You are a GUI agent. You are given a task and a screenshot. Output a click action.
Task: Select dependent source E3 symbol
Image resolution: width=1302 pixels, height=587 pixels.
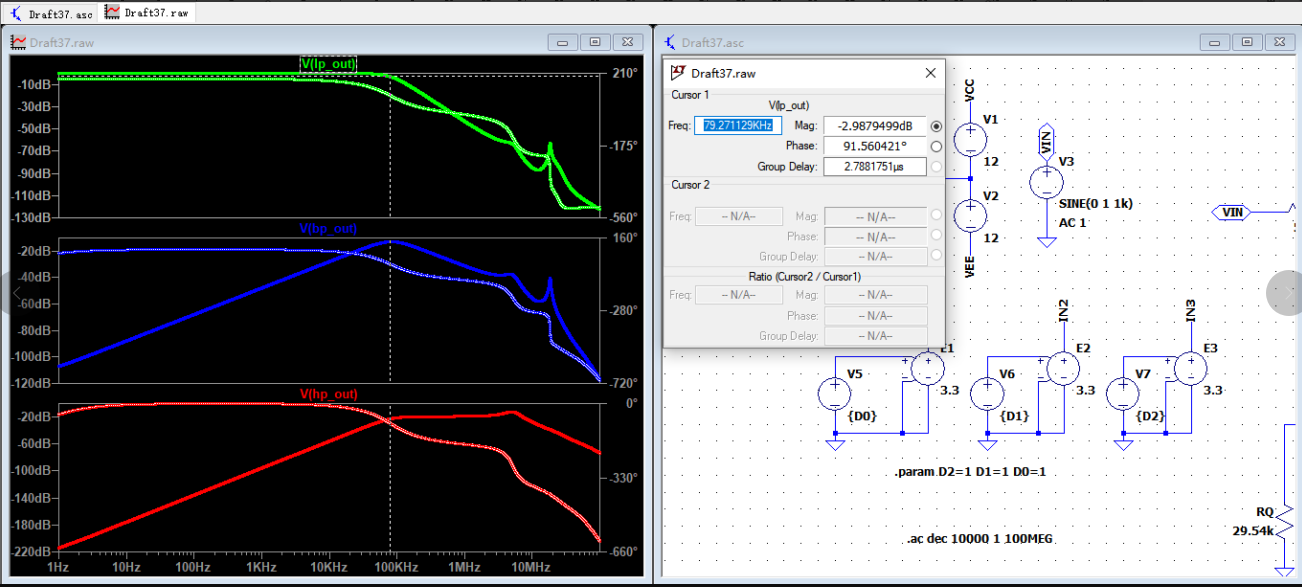click(x=1190, y=369)
